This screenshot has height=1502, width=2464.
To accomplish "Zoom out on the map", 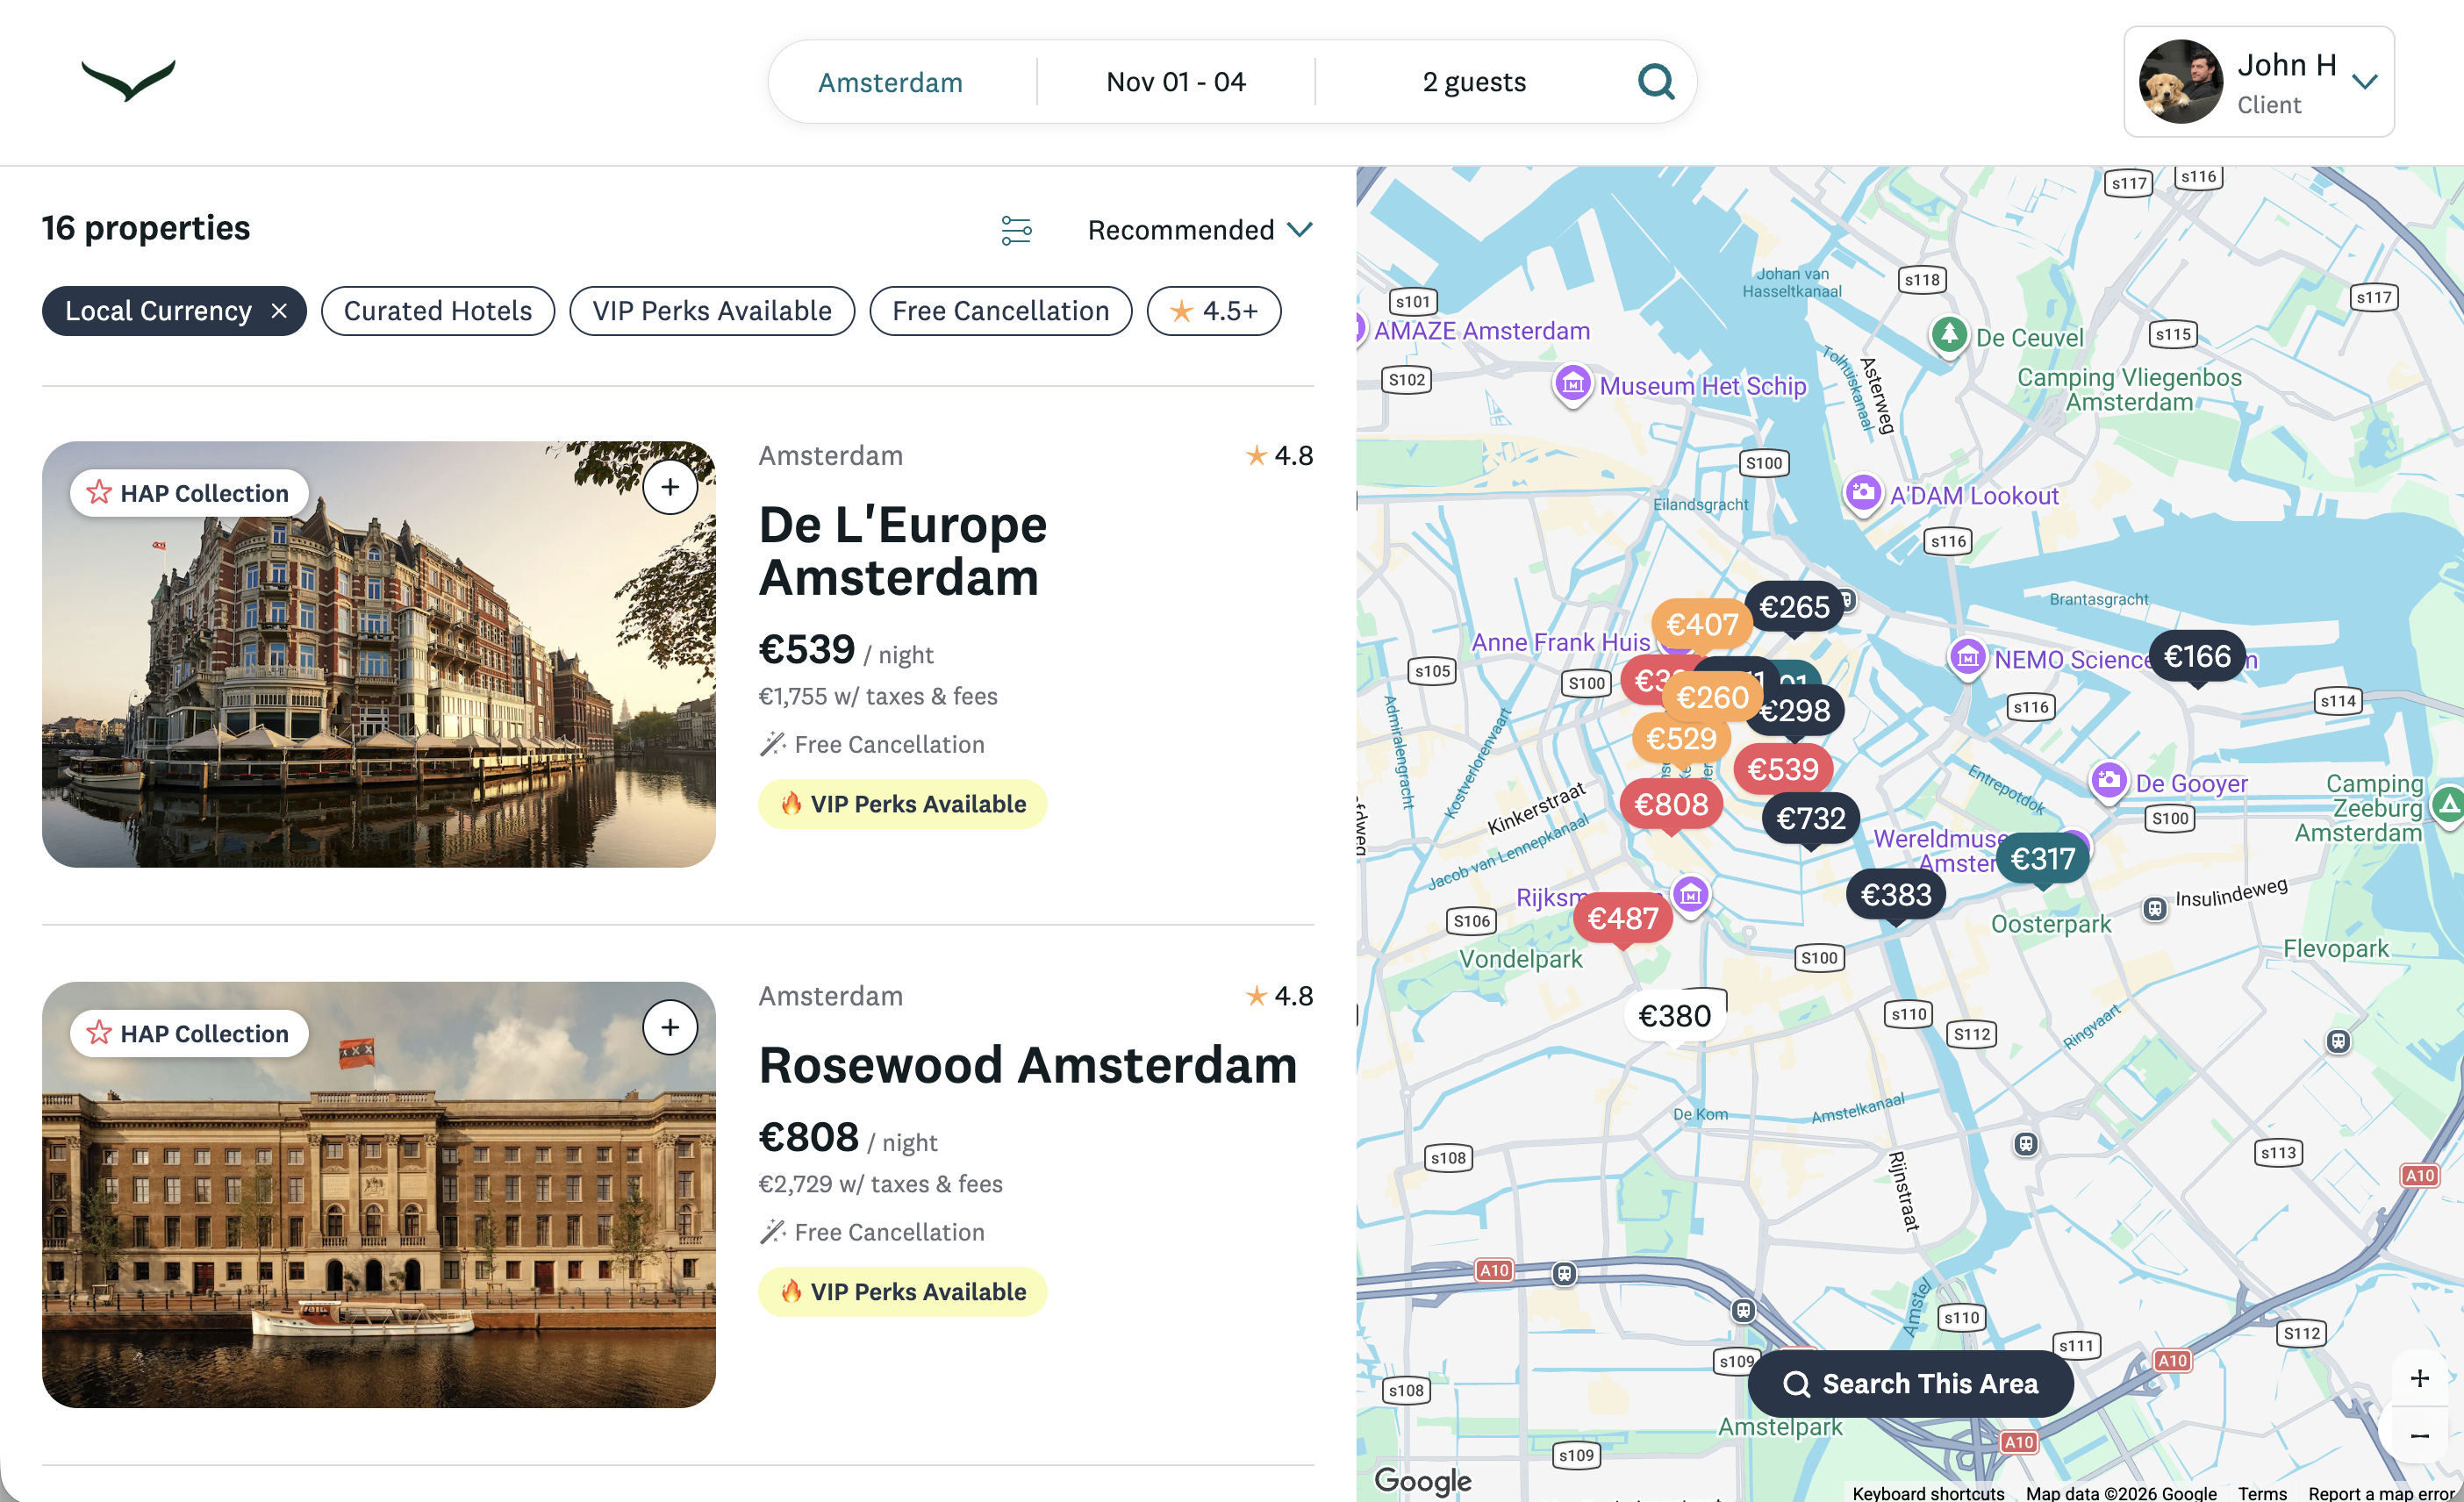I will 2419,1436.
